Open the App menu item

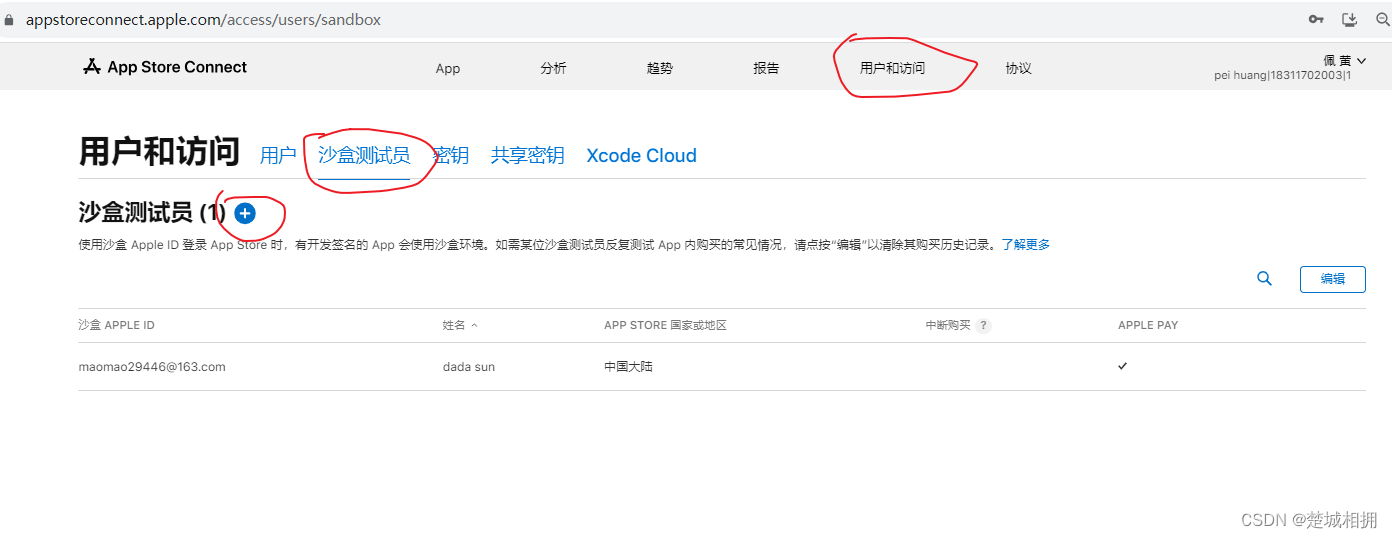[448, 68]
